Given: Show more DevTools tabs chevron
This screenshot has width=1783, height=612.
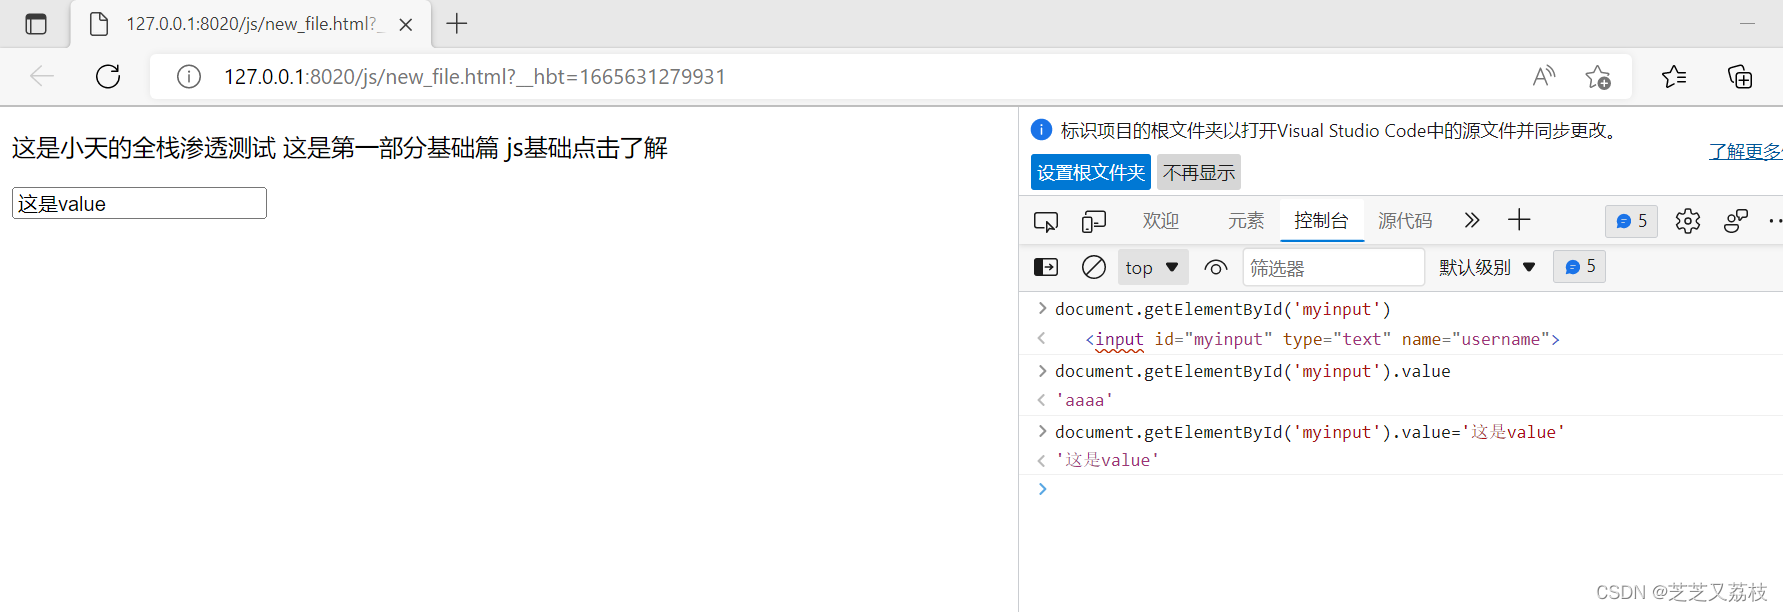Looking at the screenshot, I should (1471, 220).
